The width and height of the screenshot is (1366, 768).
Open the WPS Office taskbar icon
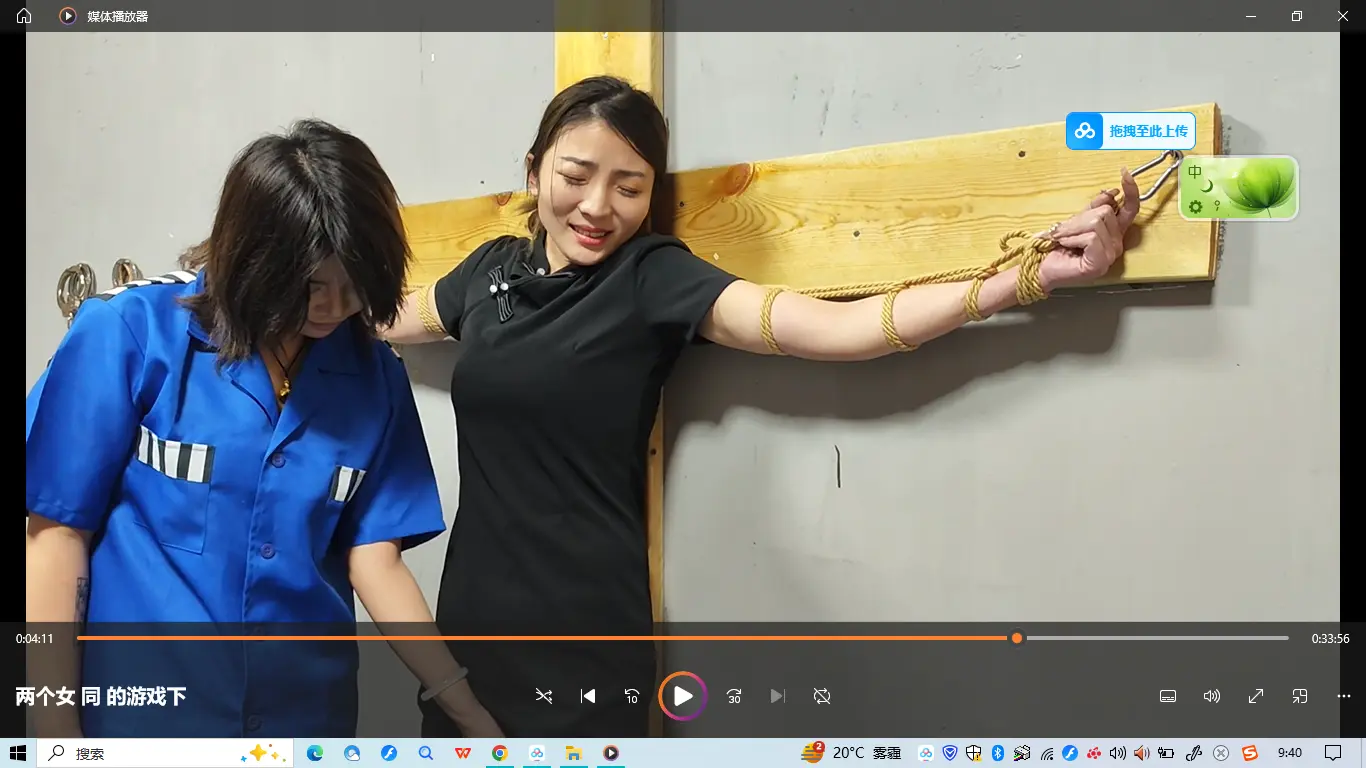(463, 753)
